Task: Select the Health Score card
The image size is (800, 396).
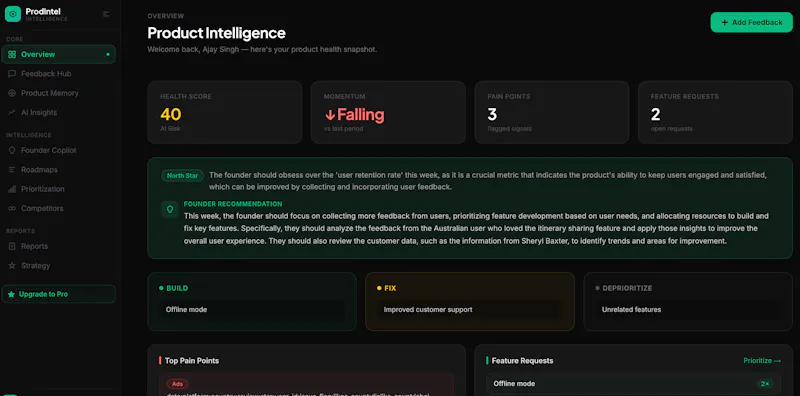Action: [224, 112]
